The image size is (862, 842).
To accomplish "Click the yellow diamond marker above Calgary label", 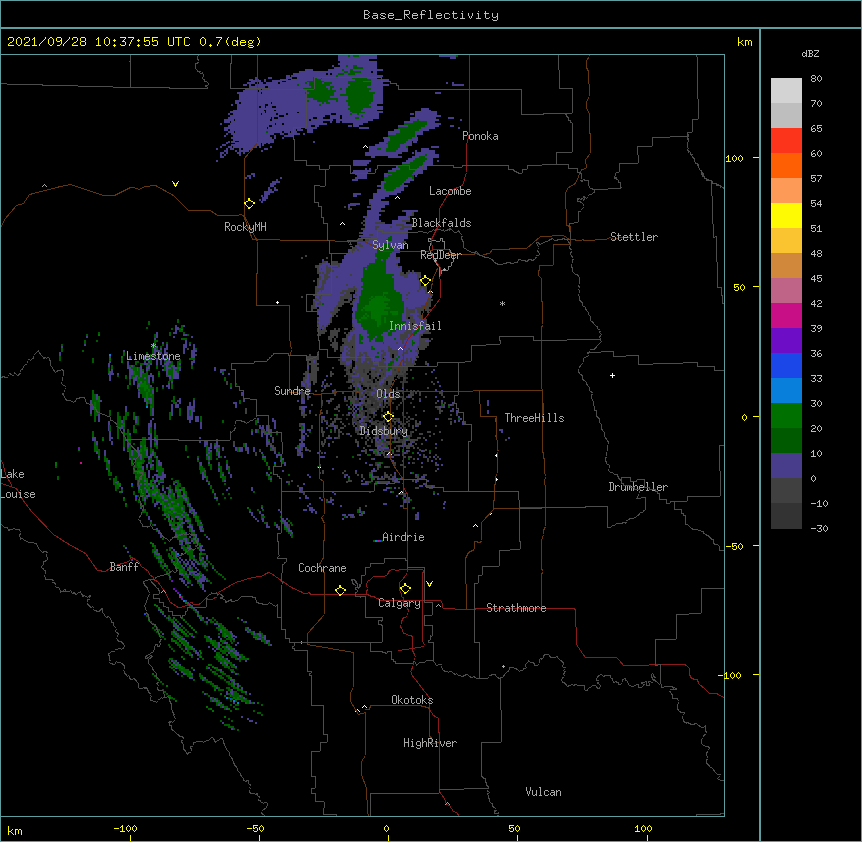I will [405, 589].
